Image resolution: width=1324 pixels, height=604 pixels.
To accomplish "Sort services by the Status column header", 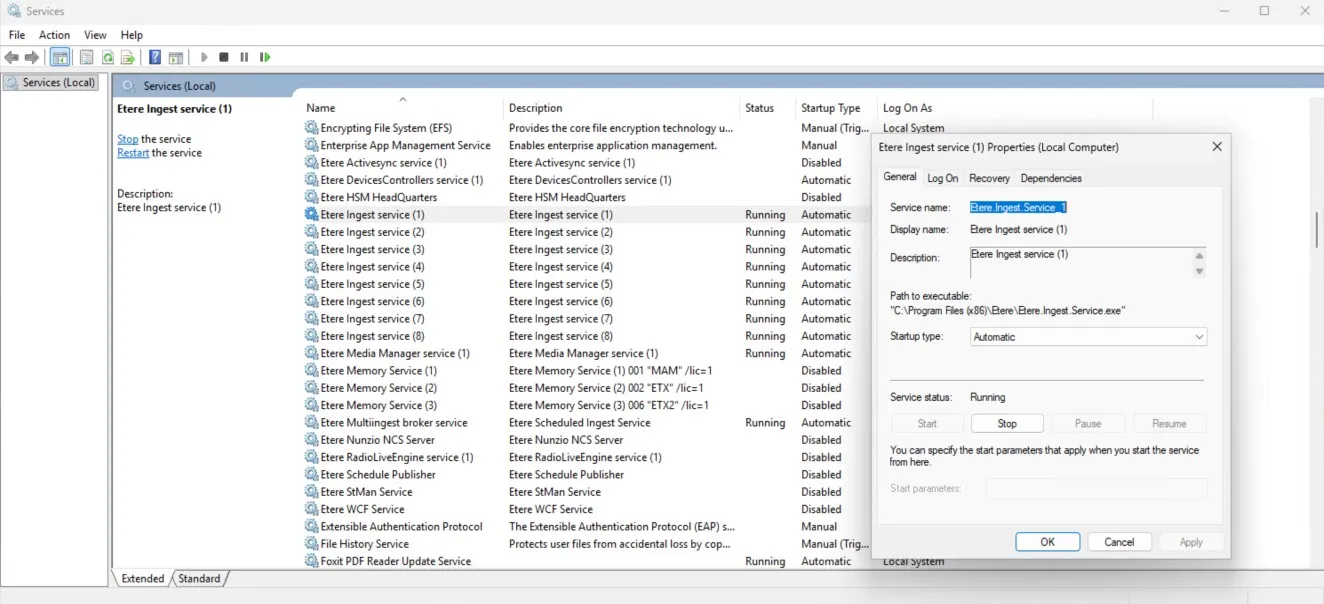I will (759, 108).
